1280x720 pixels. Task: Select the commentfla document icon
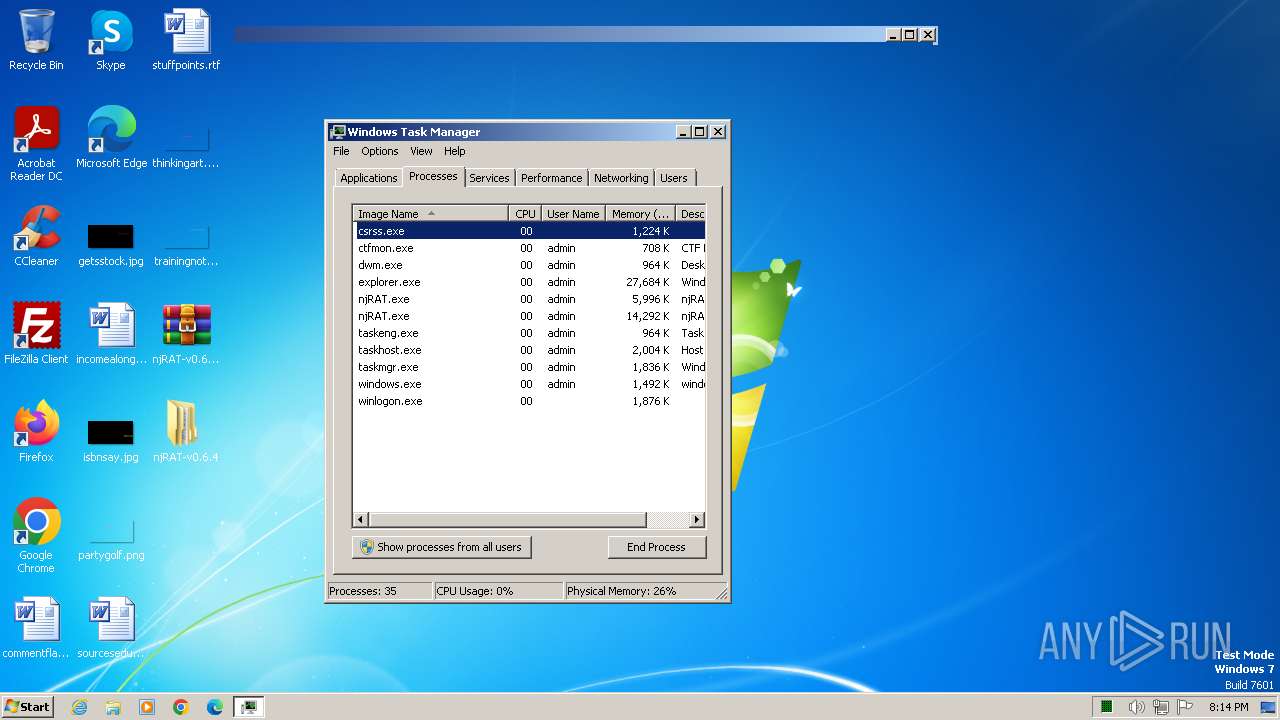click(x=36, y=628)
